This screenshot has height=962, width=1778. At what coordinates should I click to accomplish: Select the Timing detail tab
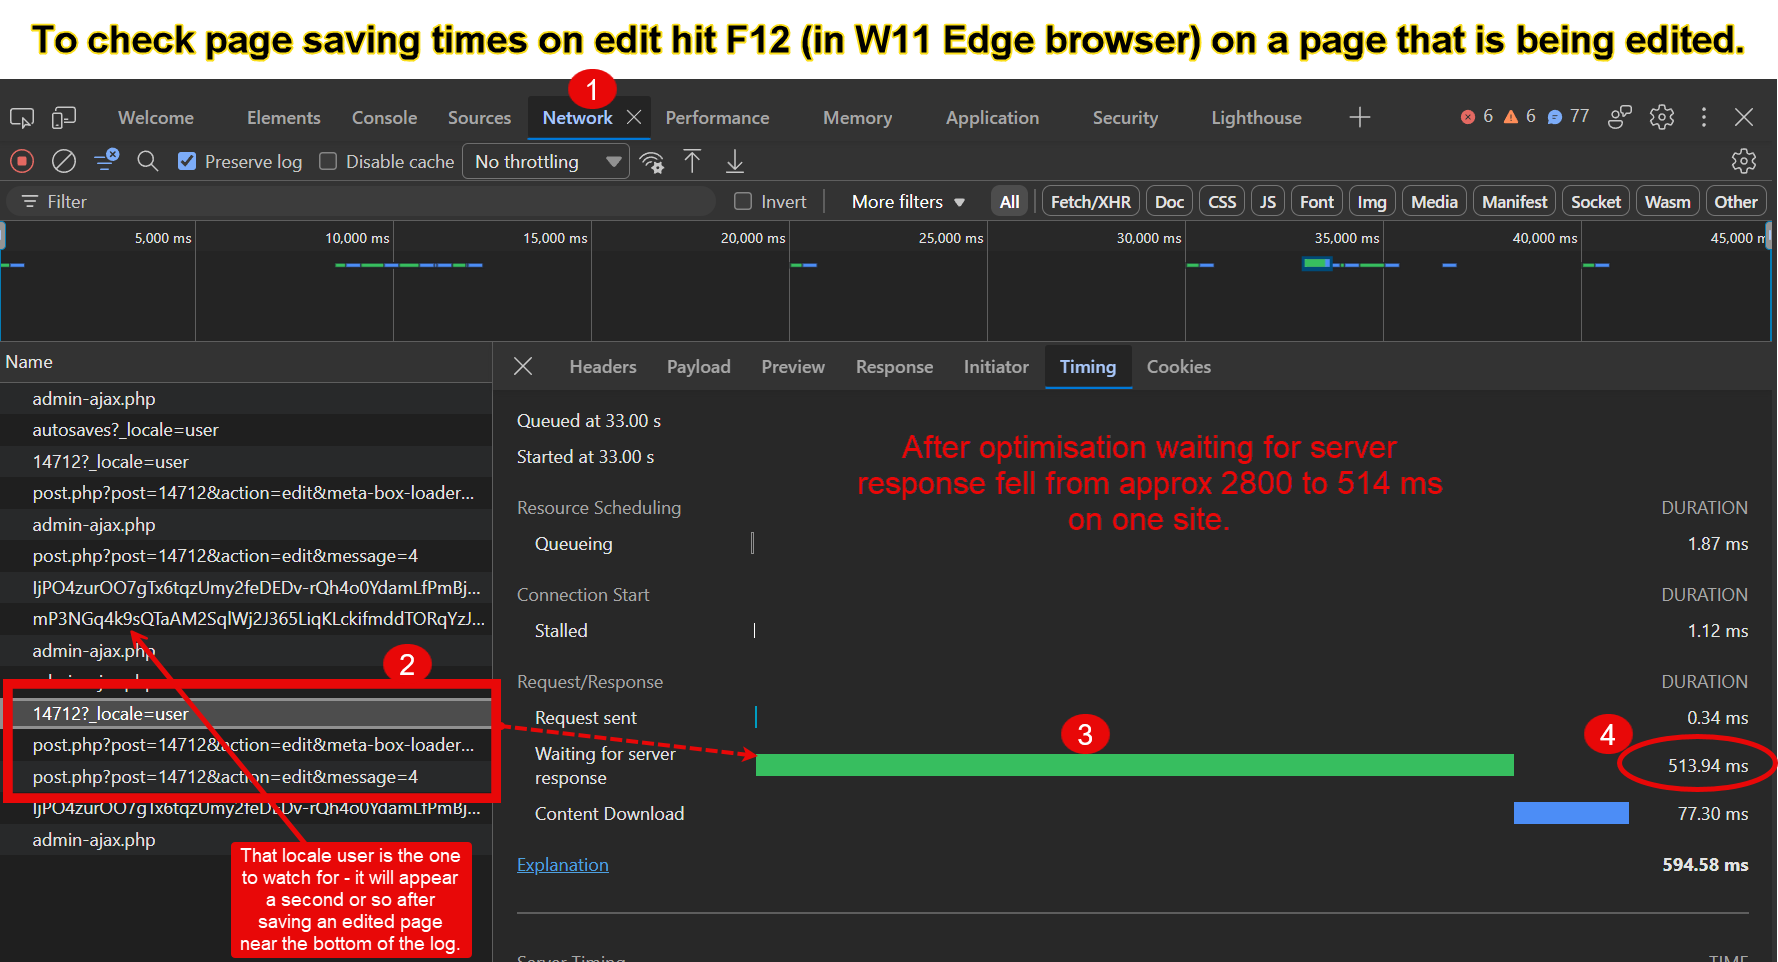coord(1088,367)
